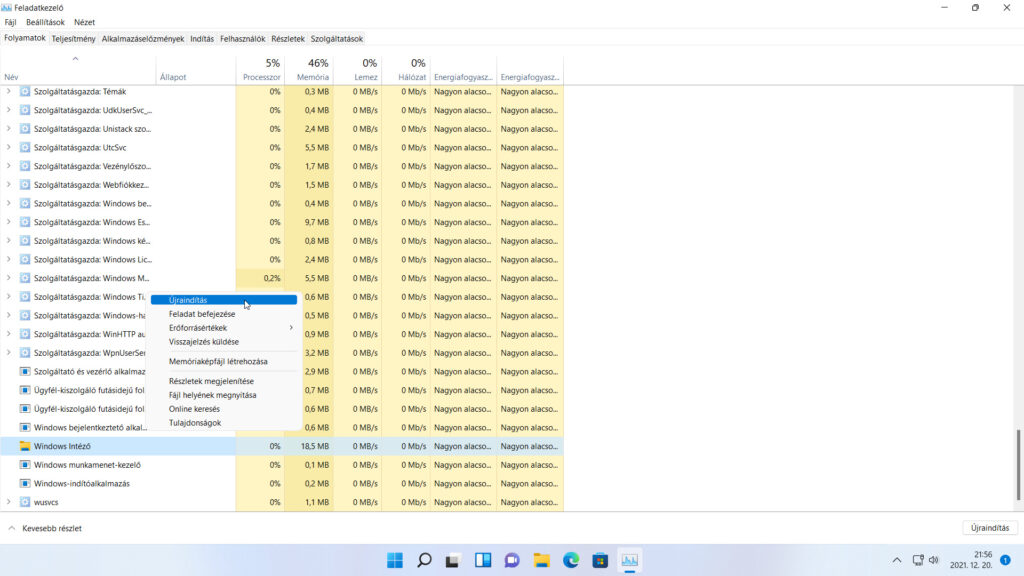Open the Beállítások menu
The width and height of the screenshot is (1024, 576).
[45, 22]
